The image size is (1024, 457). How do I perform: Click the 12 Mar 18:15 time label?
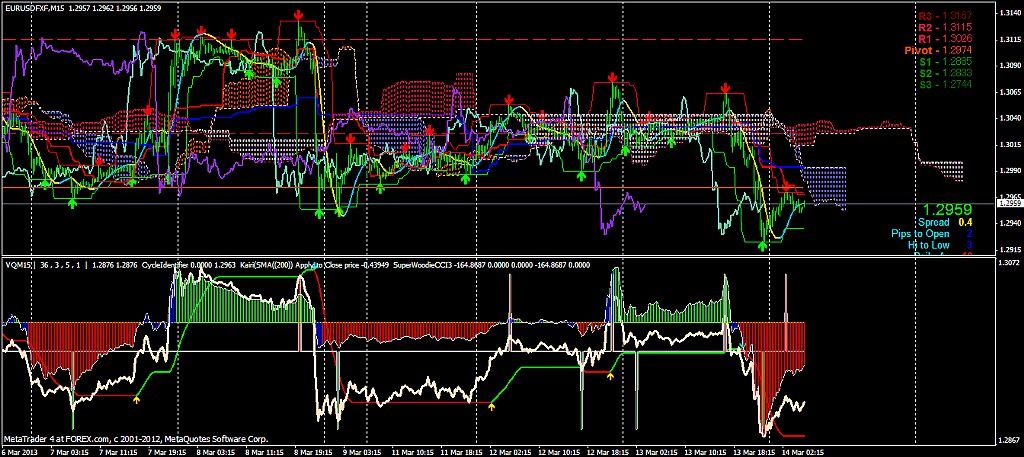(x=607, y=452)
